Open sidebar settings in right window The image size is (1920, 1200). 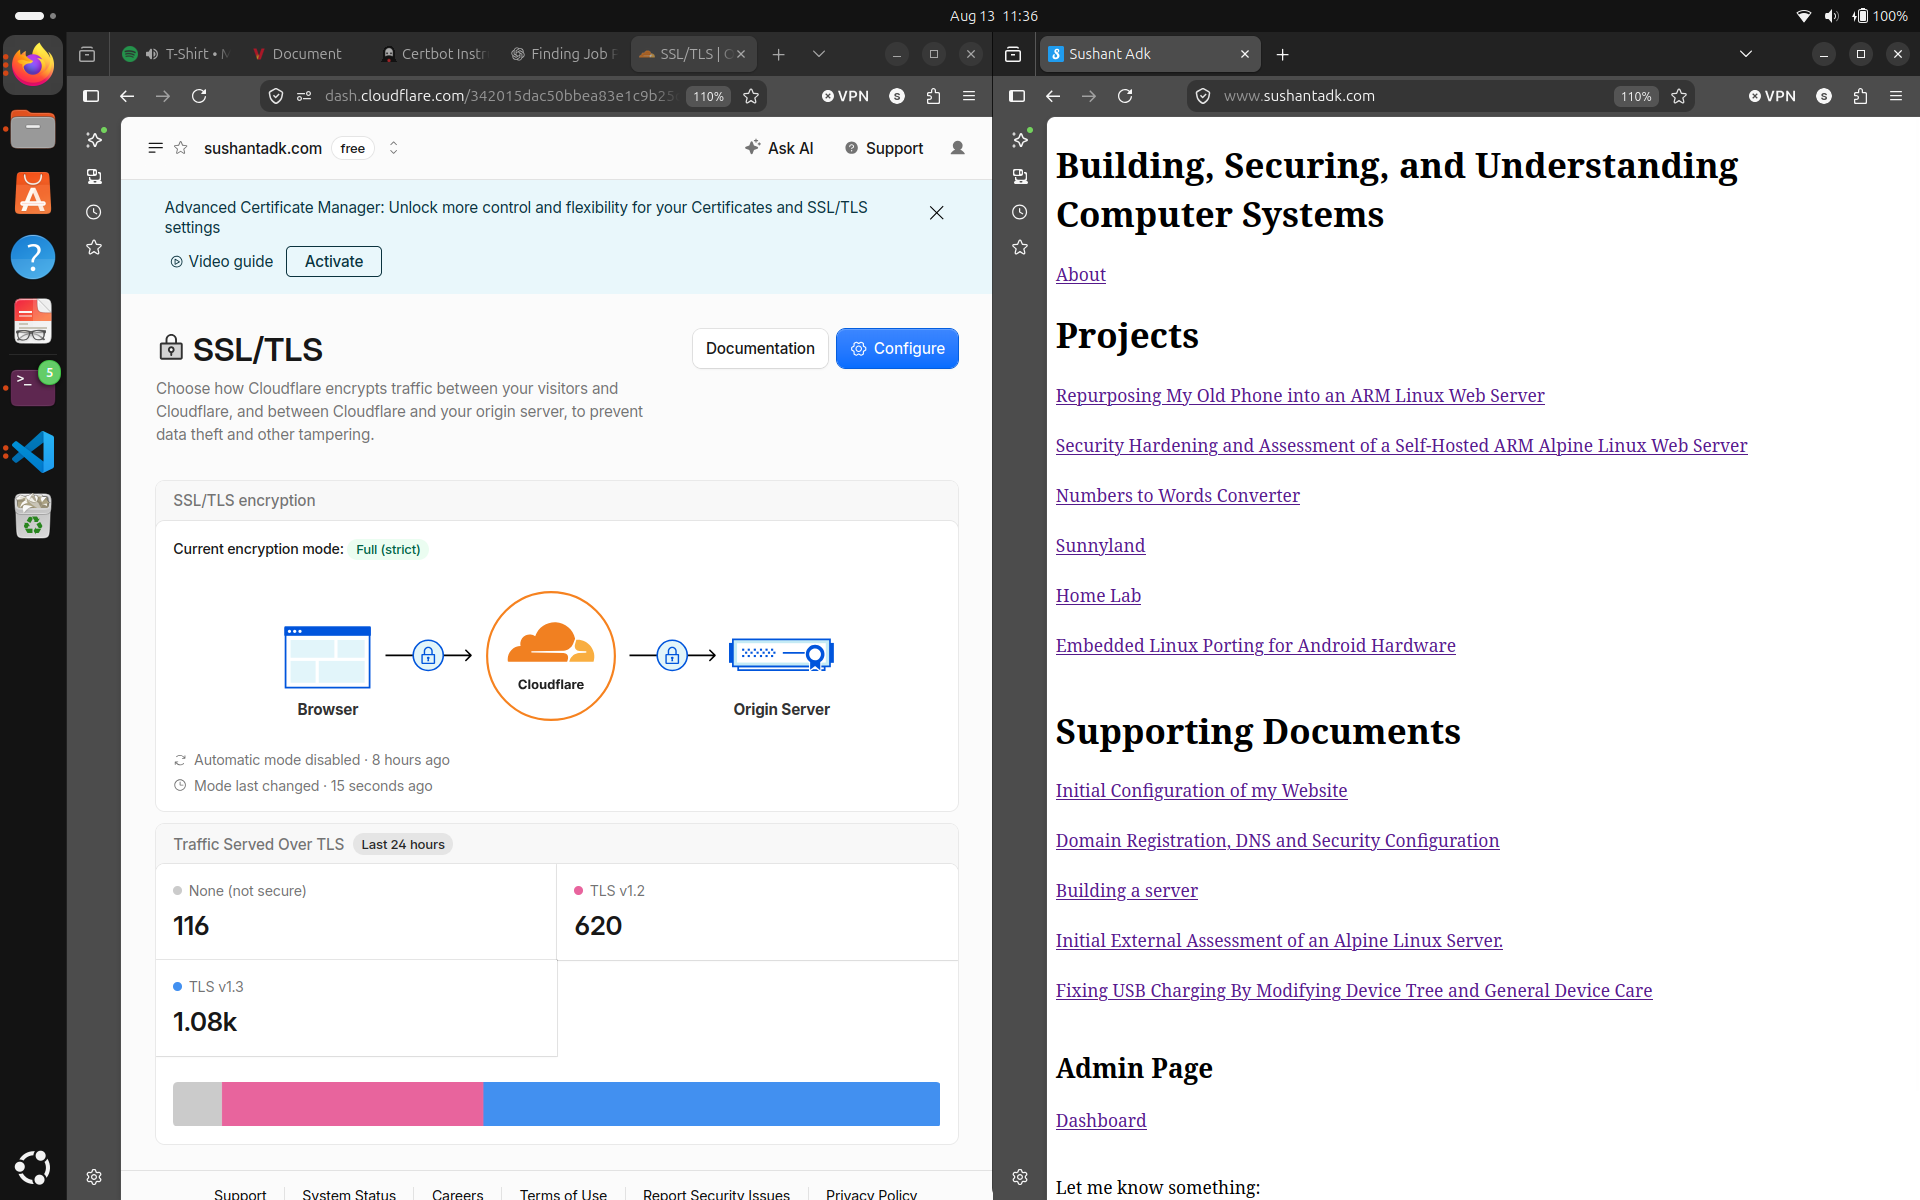point(1020,1177)
